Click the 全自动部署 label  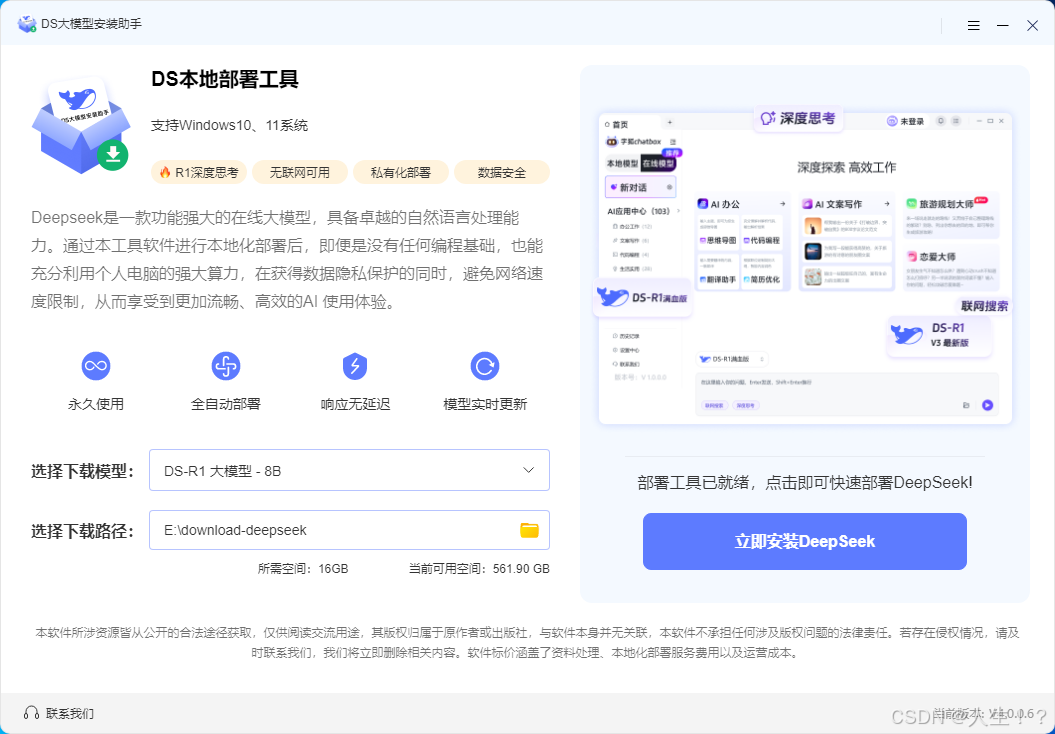tap(225, 404)
